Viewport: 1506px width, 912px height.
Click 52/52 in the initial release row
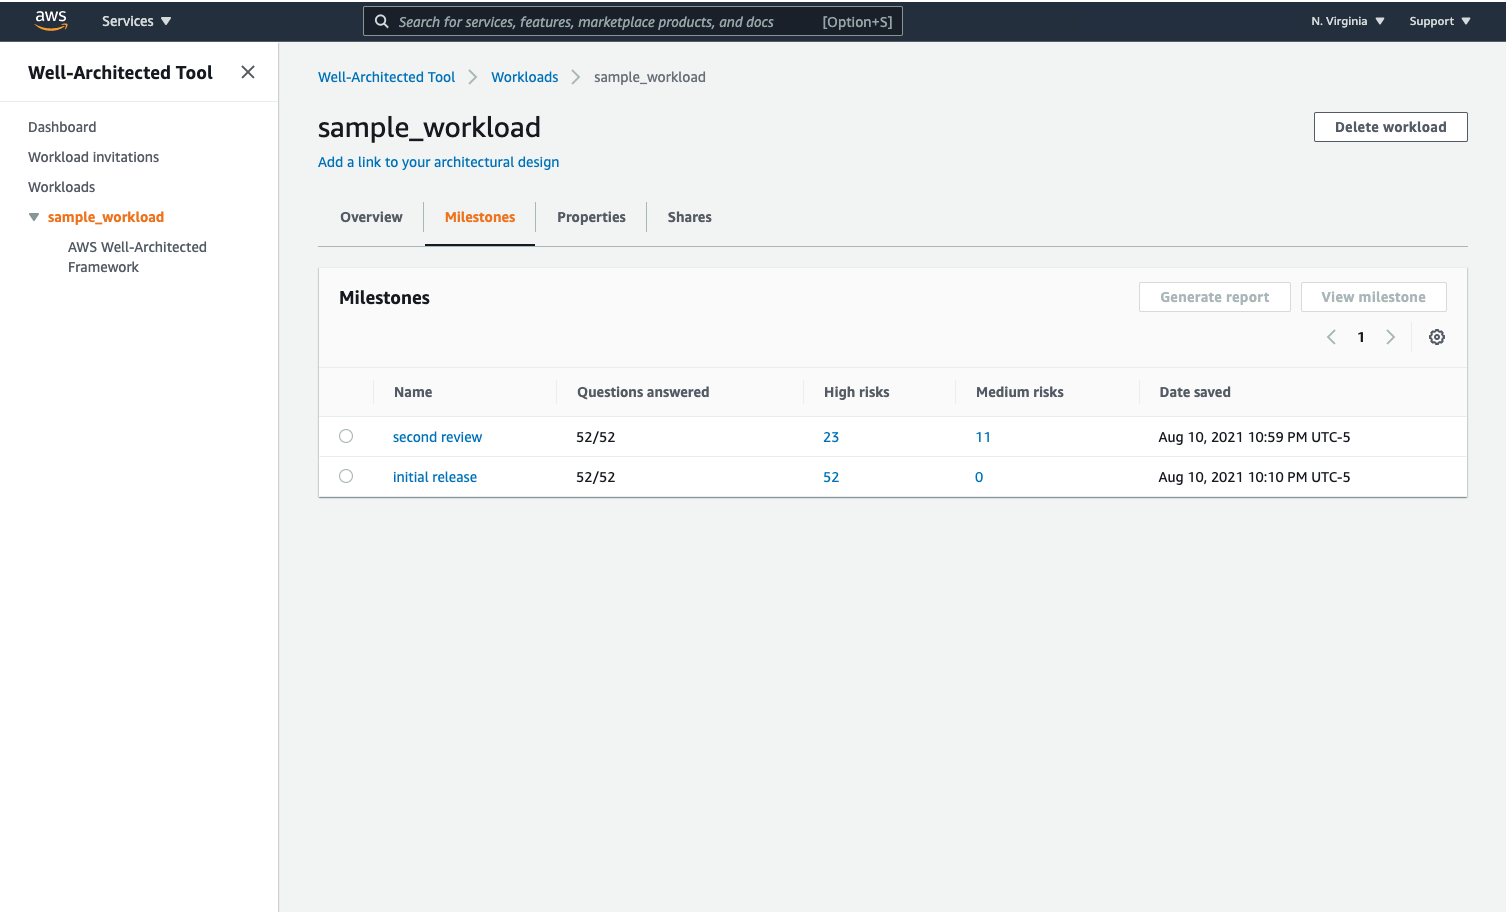(596, 477)
